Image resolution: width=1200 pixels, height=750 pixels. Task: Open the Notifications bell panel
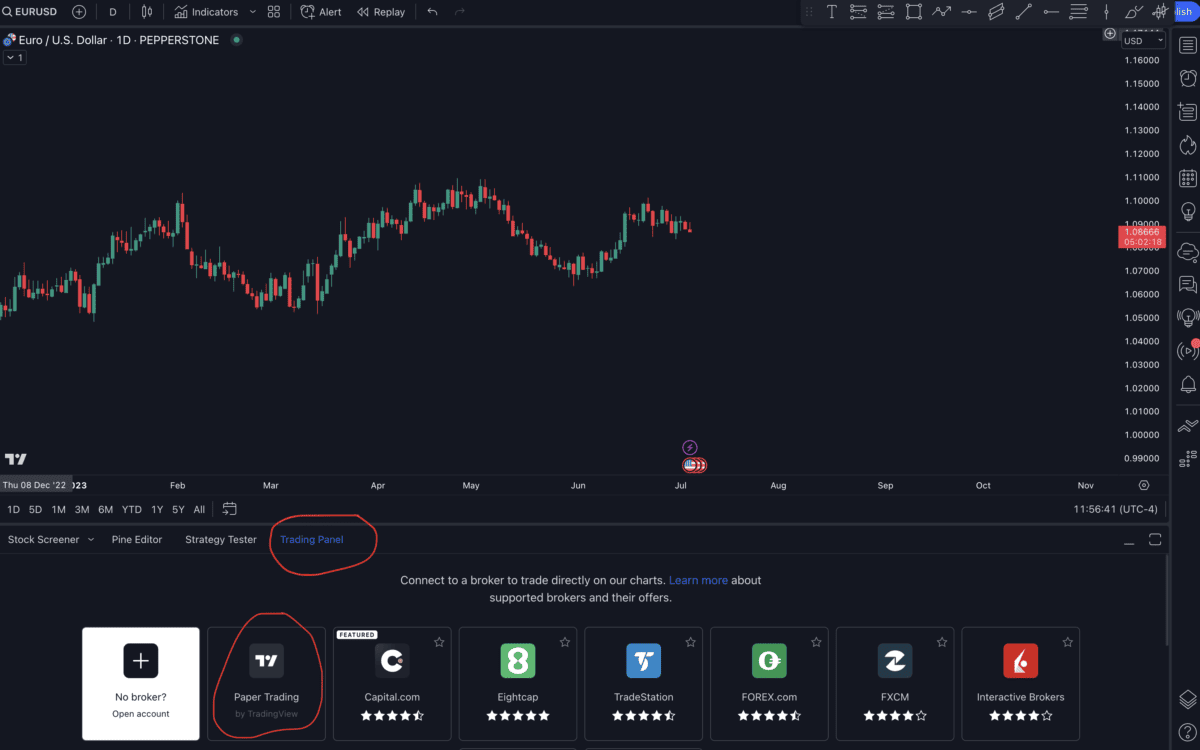(1188, 384)
